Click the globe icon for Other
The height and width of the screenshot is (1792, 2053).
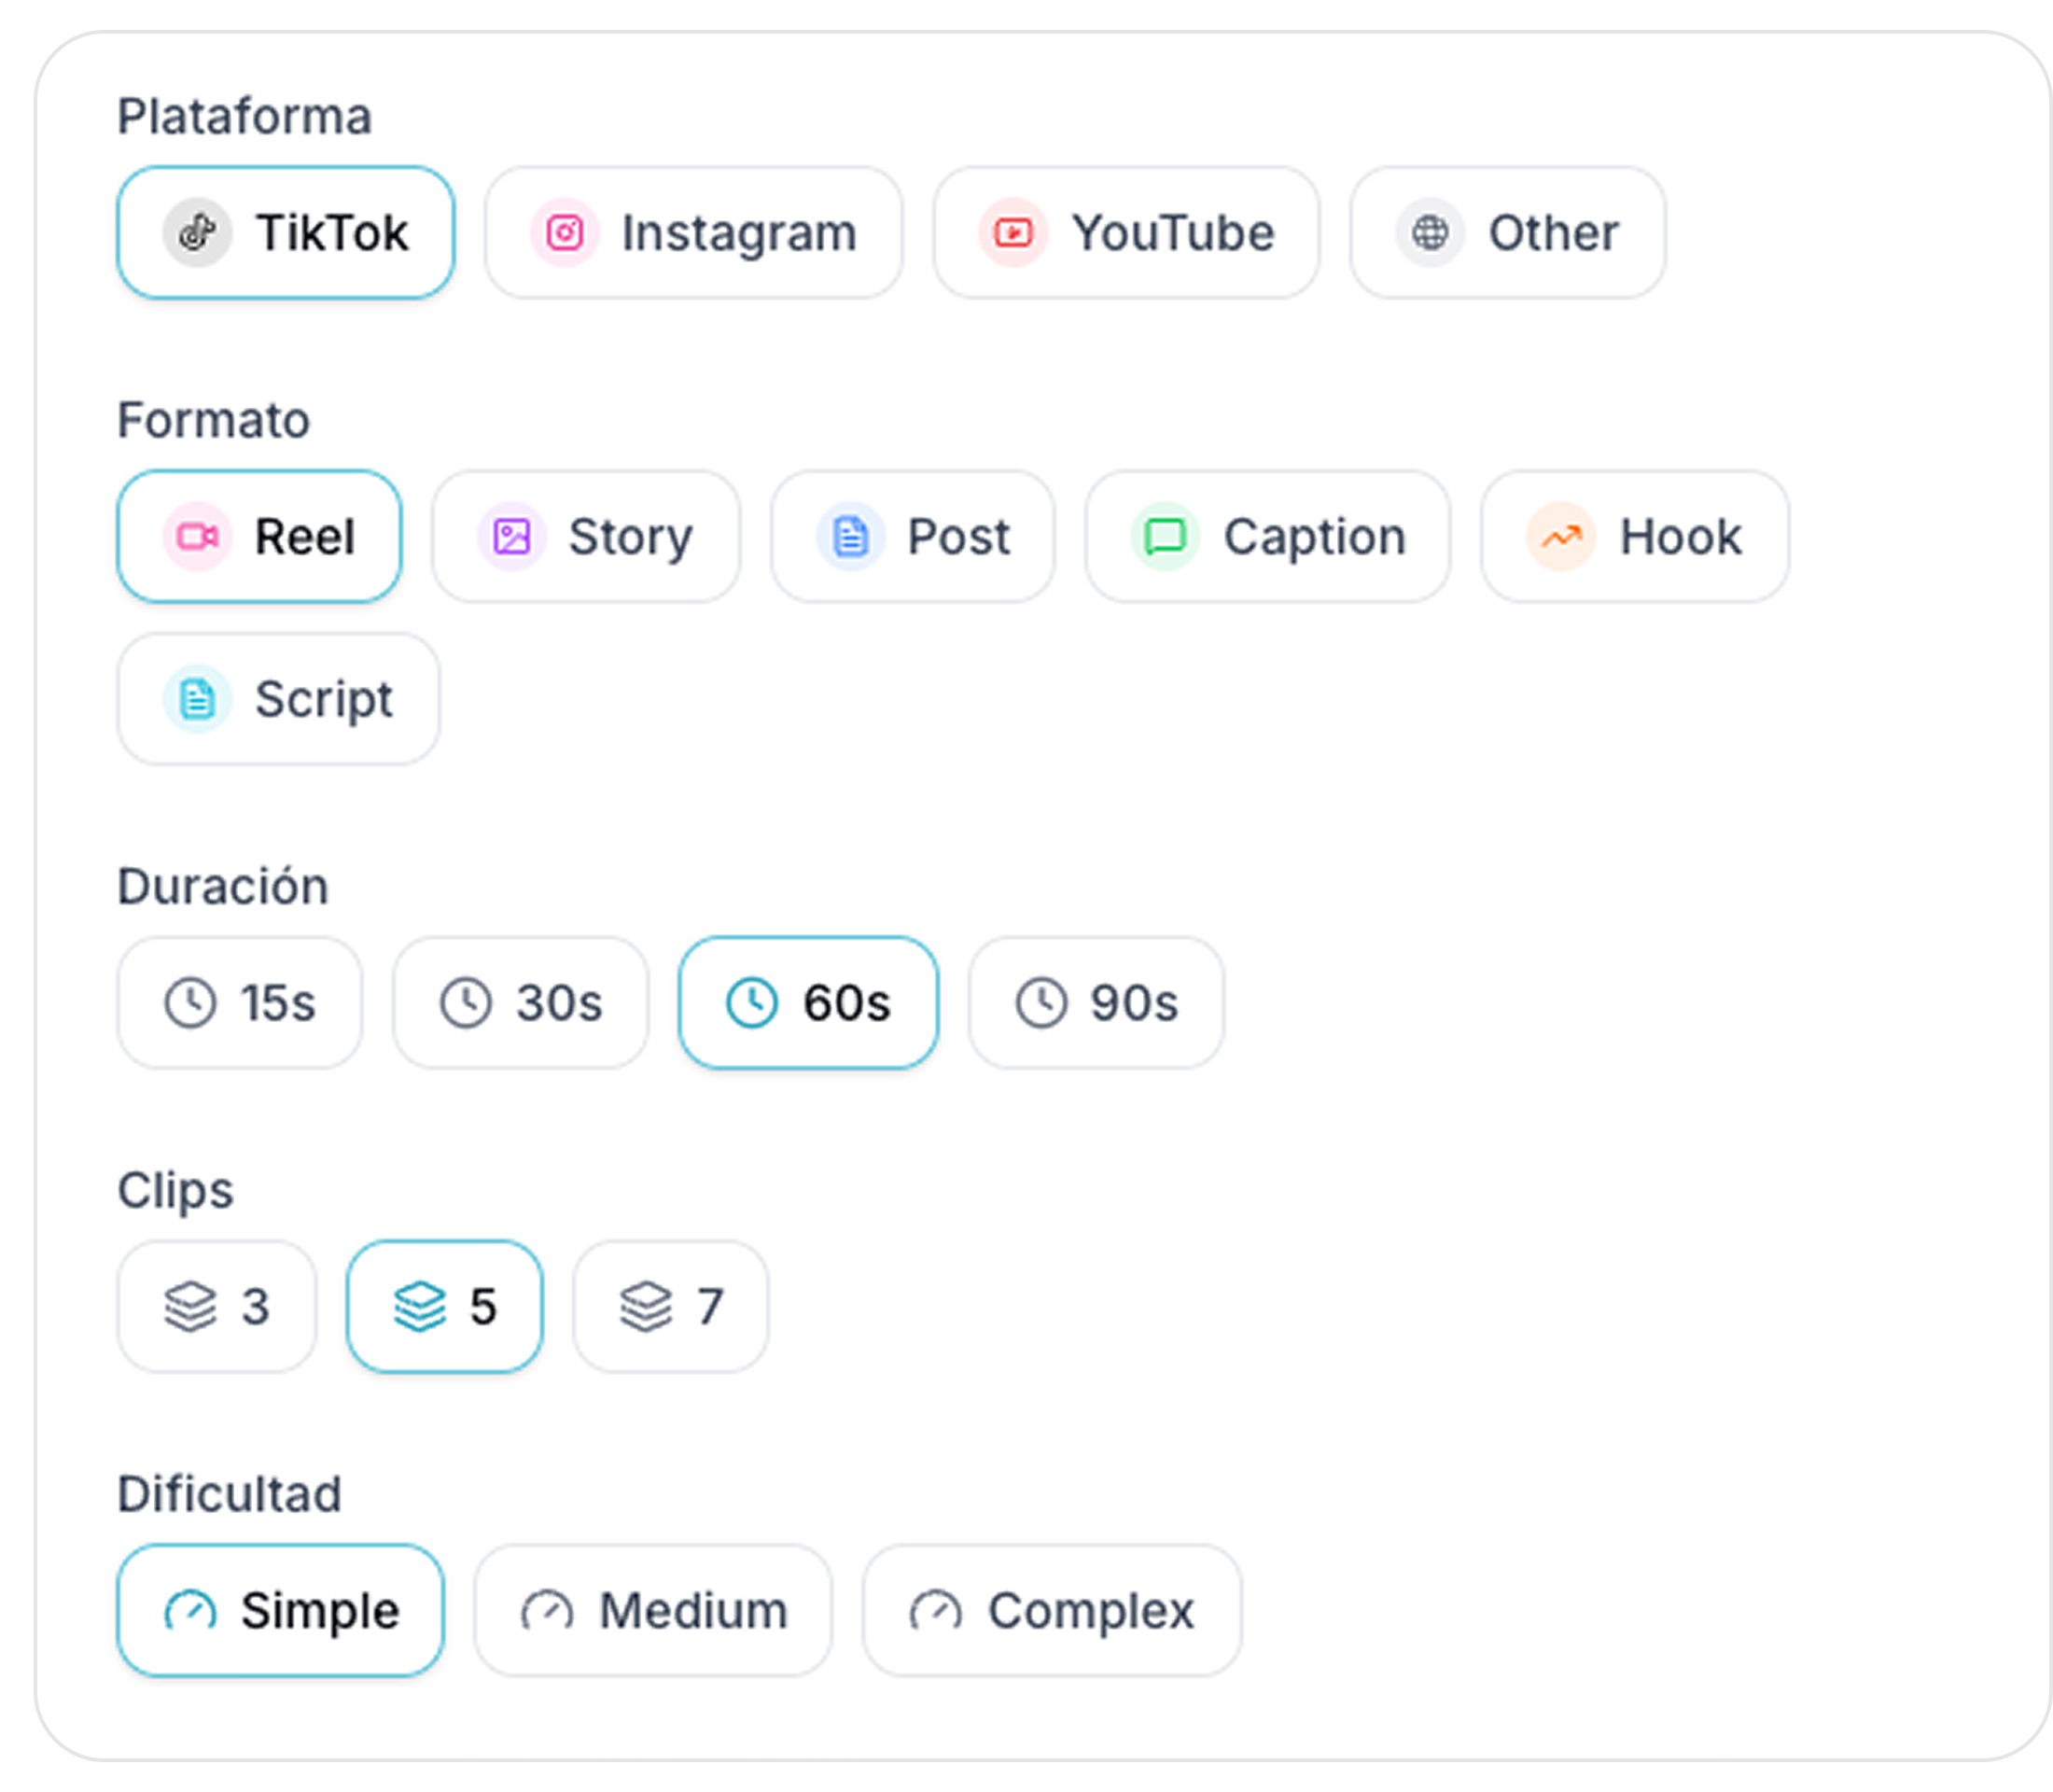(x=1430, y=233)
